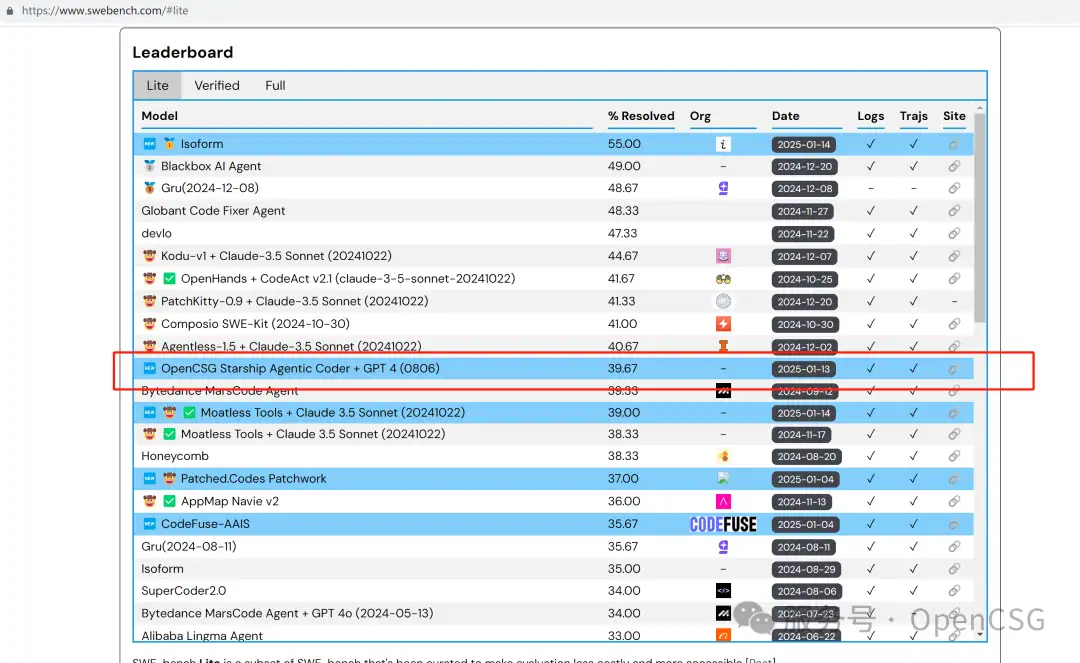Select the Honeycomb model name

coord(175,456)
